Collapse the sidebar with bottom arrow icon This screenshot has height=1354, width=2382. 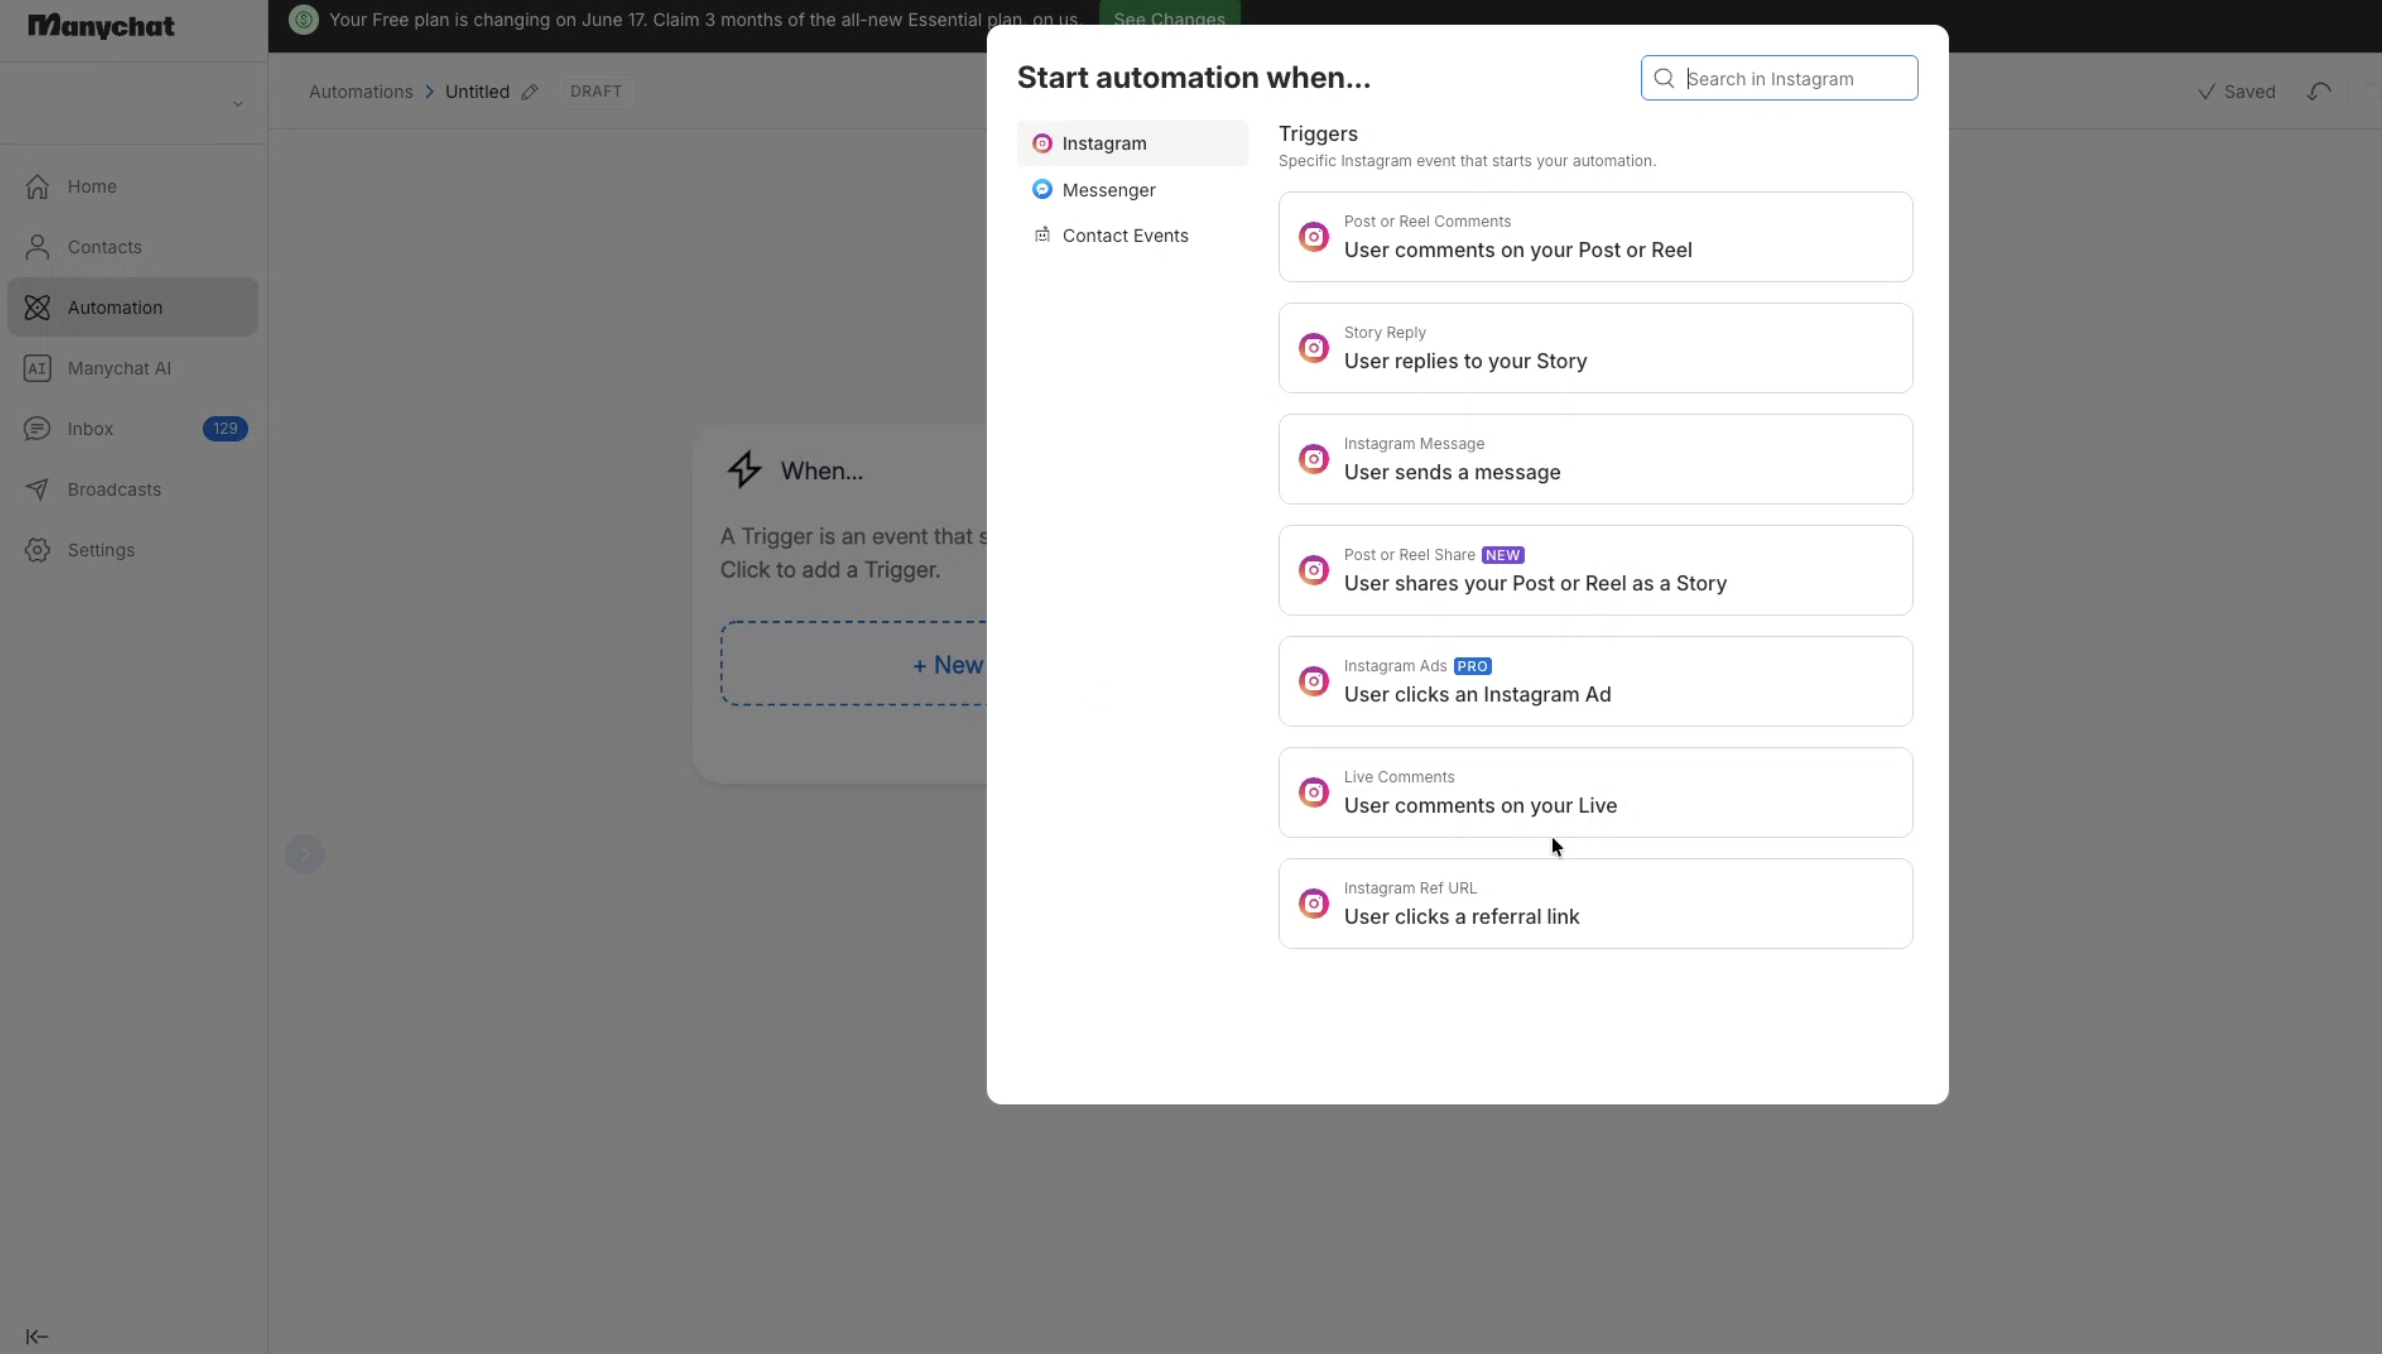pos(37,1336)
